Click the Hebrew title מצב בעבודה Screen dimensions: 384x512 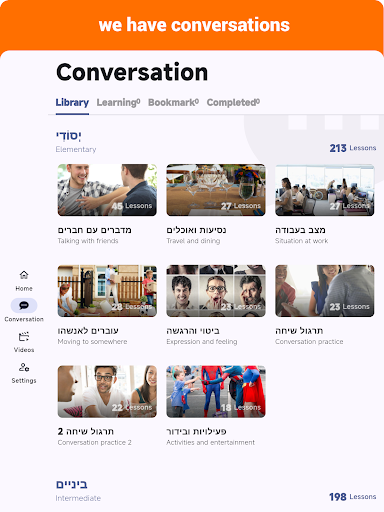(300, 230)
